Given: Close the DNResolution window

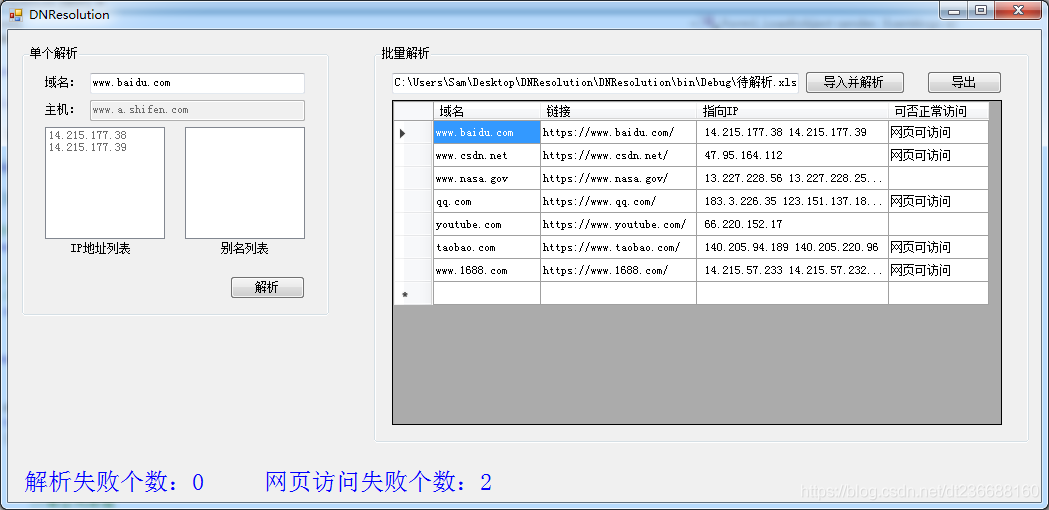Looking at the screenshot, I should pyautogui.click(x=1020, y=10).
